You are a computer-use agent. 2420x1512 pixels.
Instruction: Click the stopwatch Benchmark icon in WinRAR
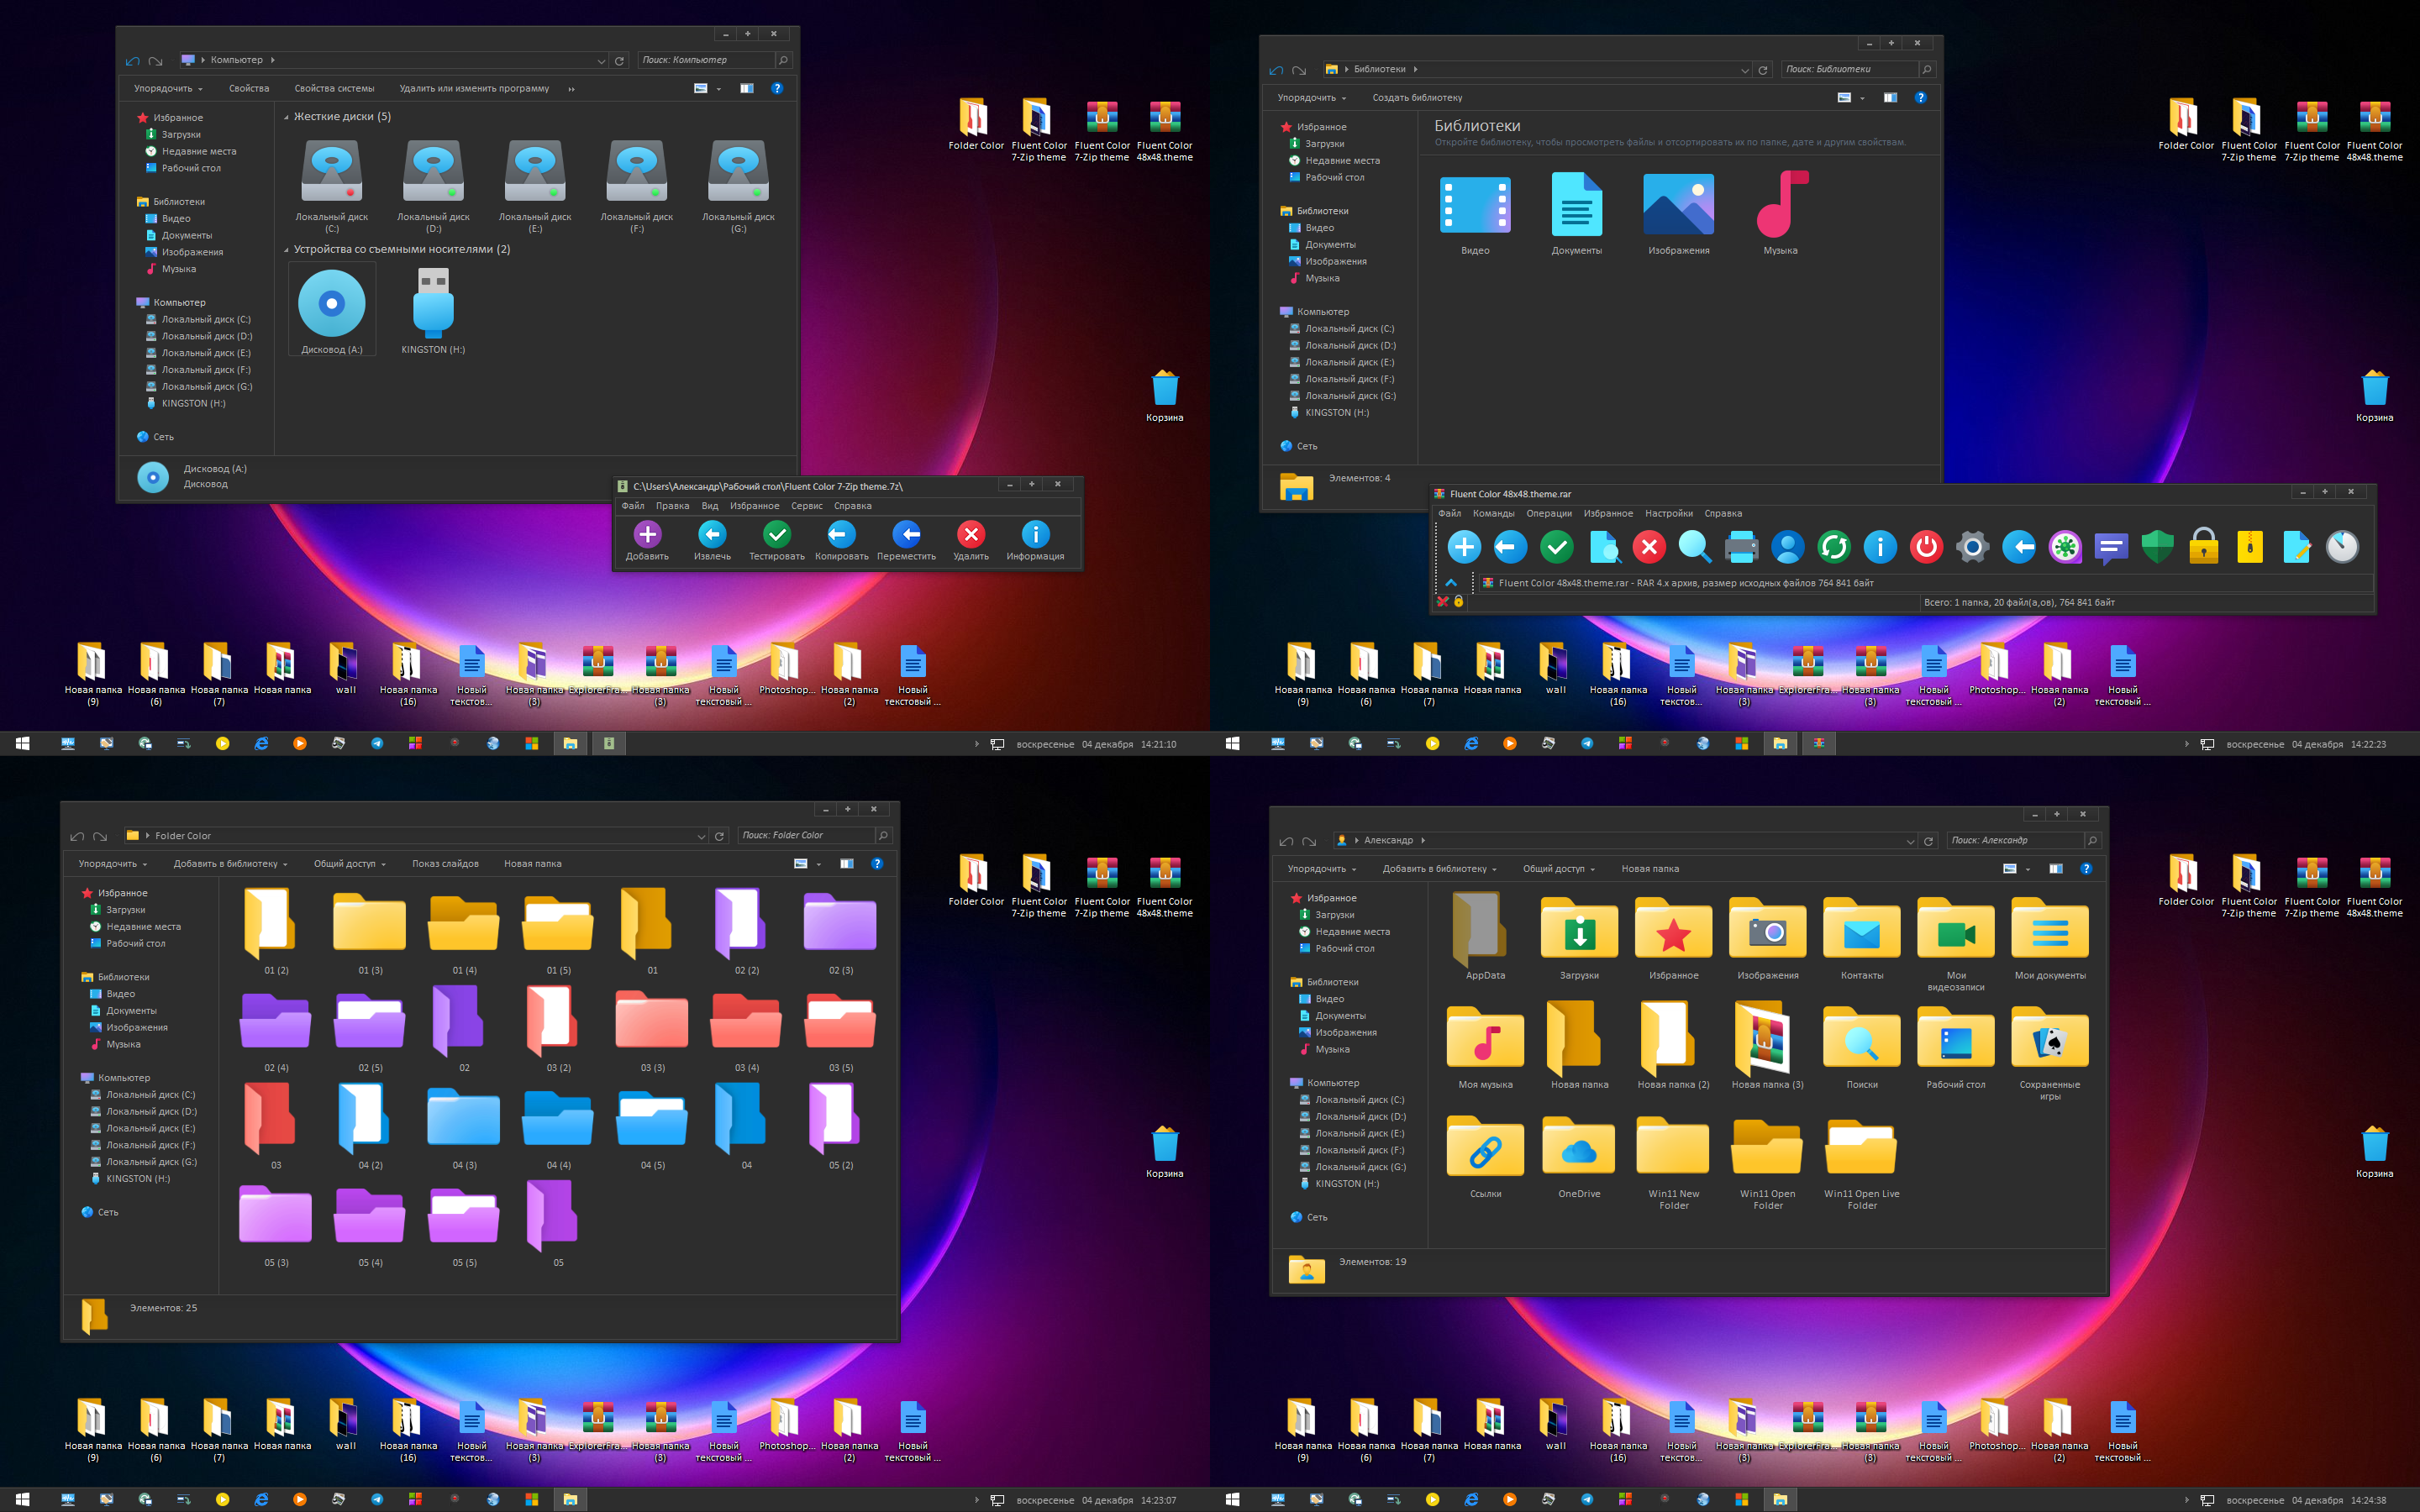pos(2342,547)
